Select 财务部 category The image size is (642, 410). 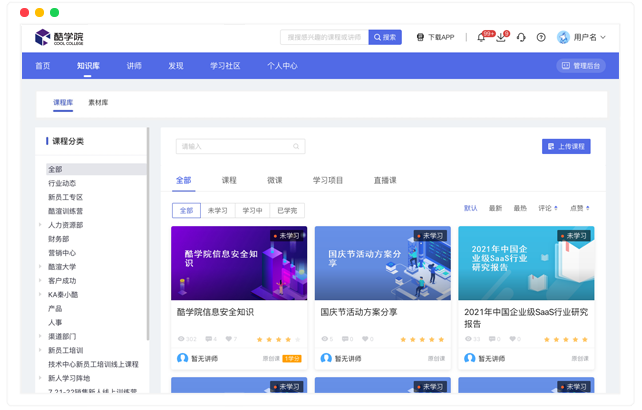tap(59, 239)
